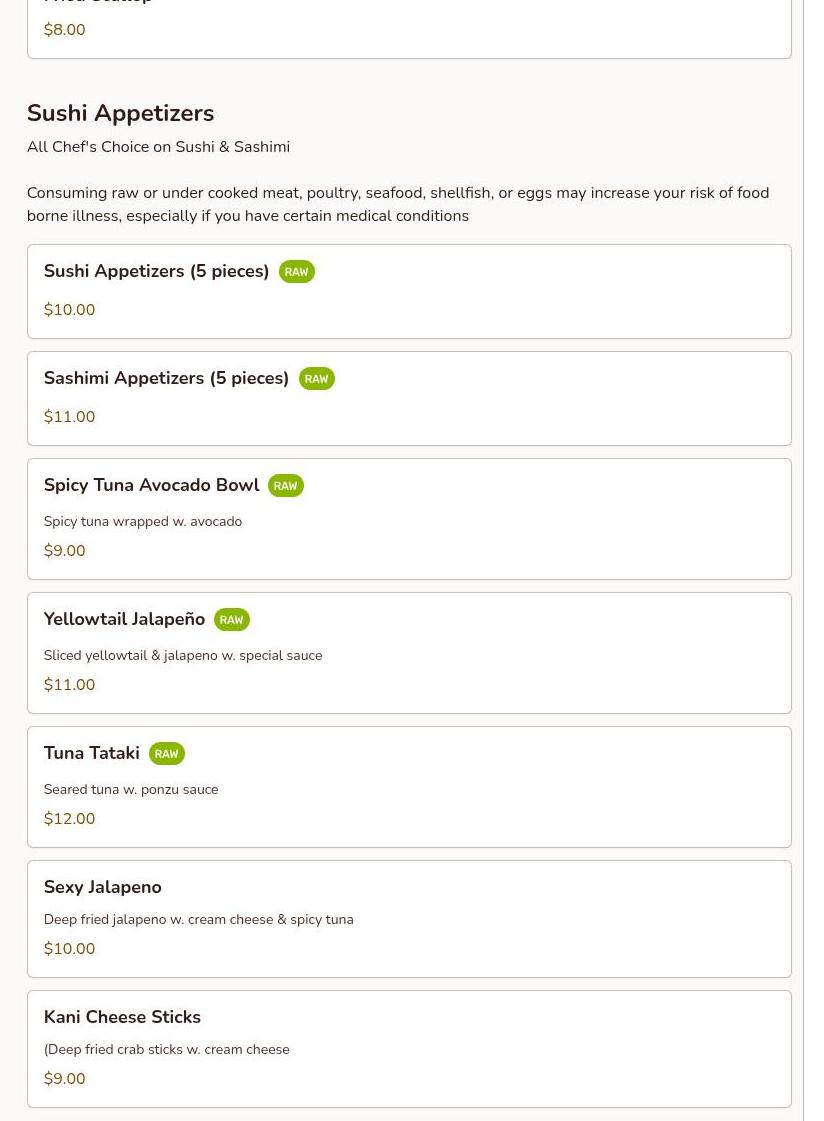Open the Sushi Appetizers (5 pieces) item

pyautogui.click(x=156, y=271)
